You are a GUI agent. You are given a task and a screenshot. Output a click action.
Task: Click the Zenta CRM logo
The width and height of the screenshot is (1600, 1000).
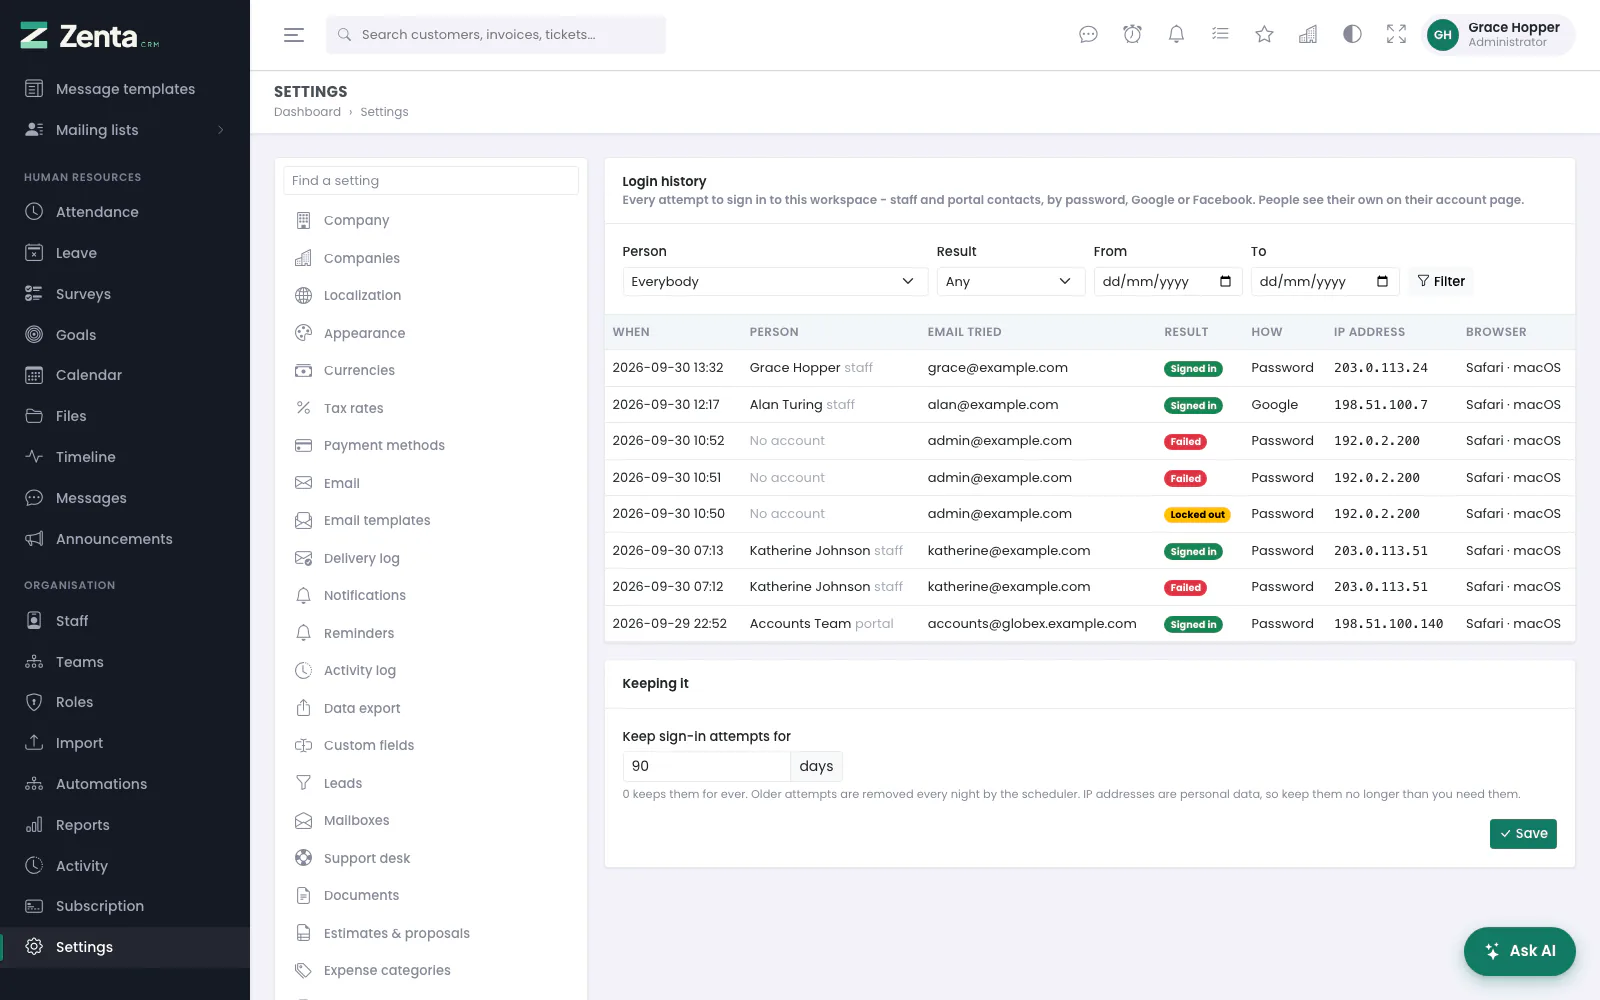[x=90, y=36]
